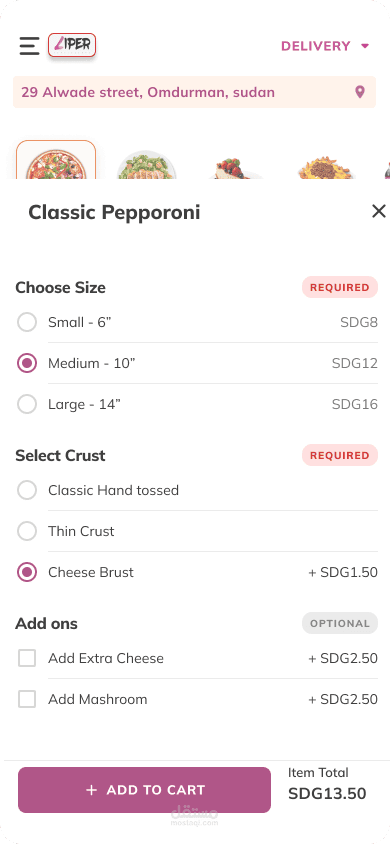Select the pizza category thumbnail
This screenshot has height=844, width=390.
[x=56, y=160]
